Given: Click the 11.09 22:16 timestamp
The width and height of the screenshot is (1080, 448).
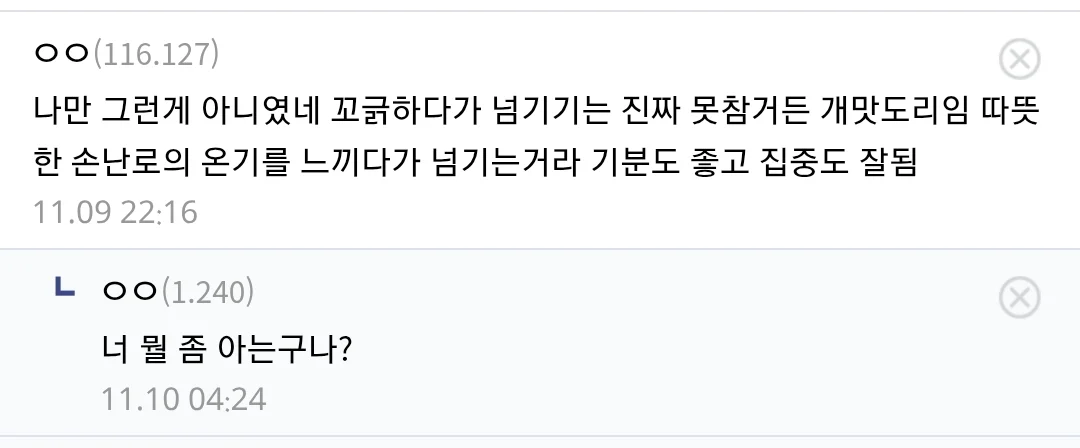Looking at the screenshot, I should [x=115, y=212].
